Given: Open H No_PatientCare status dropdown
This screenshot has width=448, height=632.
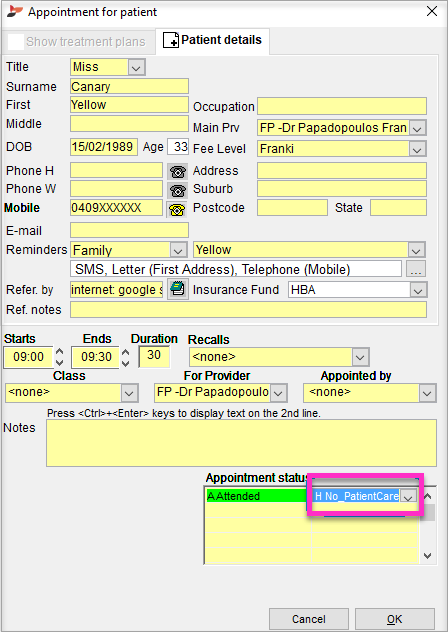Looking at the screenshot, I should (x=408, y=497).
